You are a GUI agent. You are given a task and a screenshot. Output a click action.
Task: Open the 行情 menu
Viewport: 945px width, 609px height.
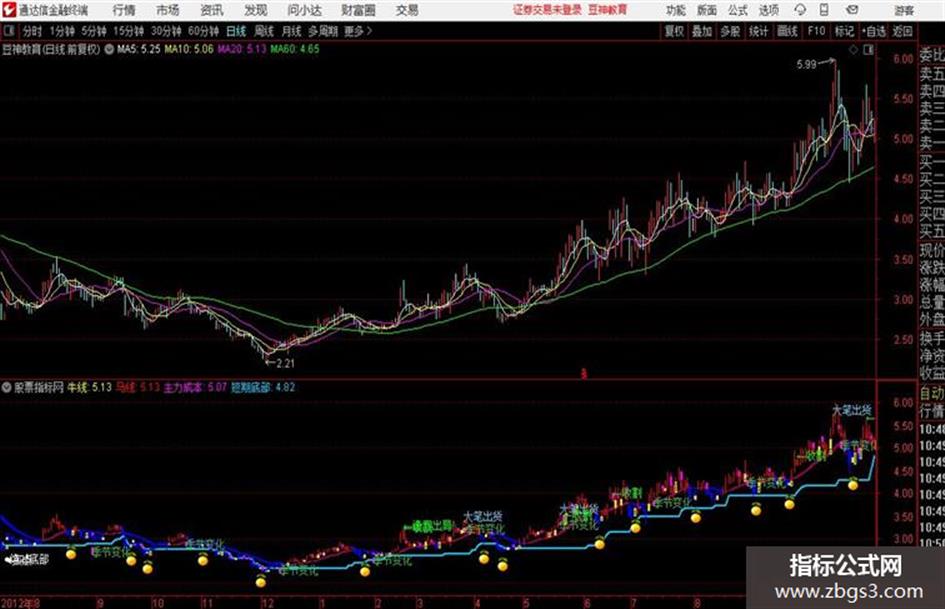click(x=124, y=10)
